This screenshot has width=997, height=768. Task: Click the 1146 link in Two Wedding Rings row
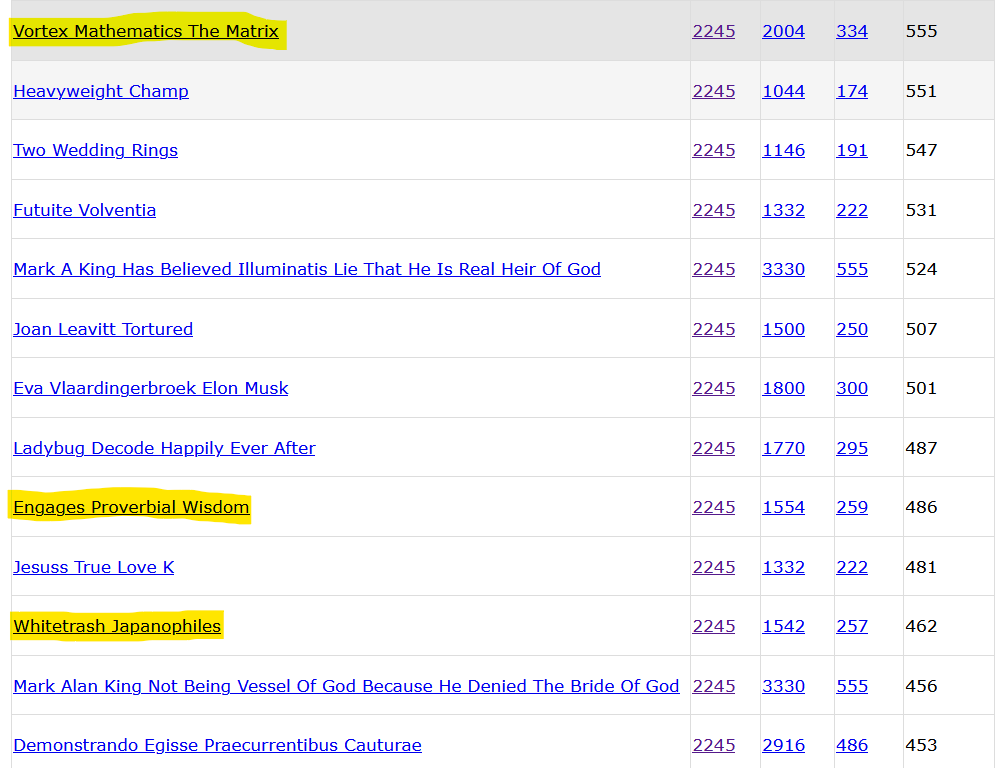[x=783, y=150]
